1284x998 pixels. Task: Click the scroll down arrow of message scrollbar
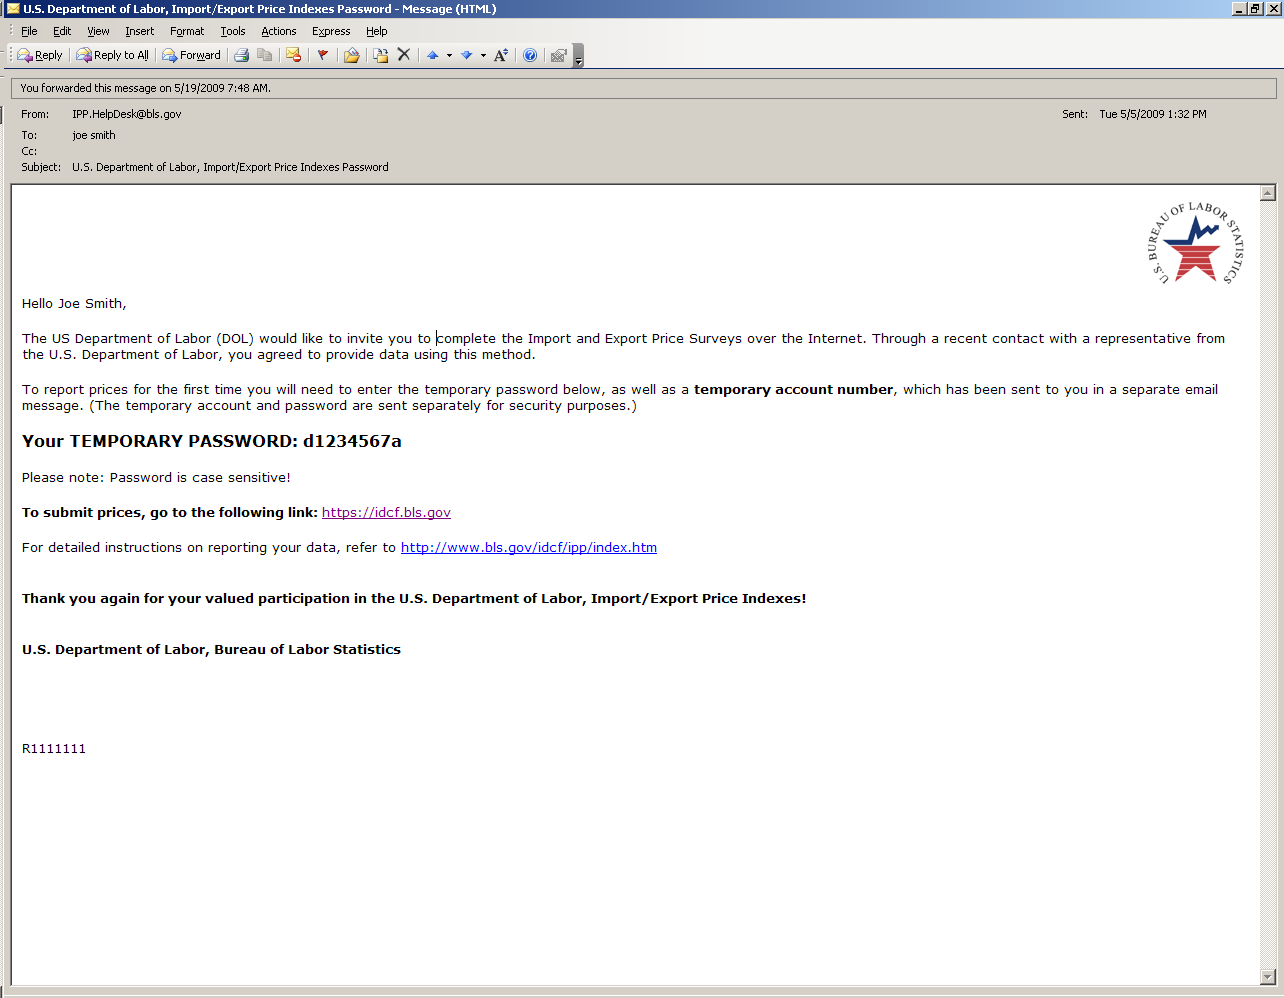click(1268, 977)
